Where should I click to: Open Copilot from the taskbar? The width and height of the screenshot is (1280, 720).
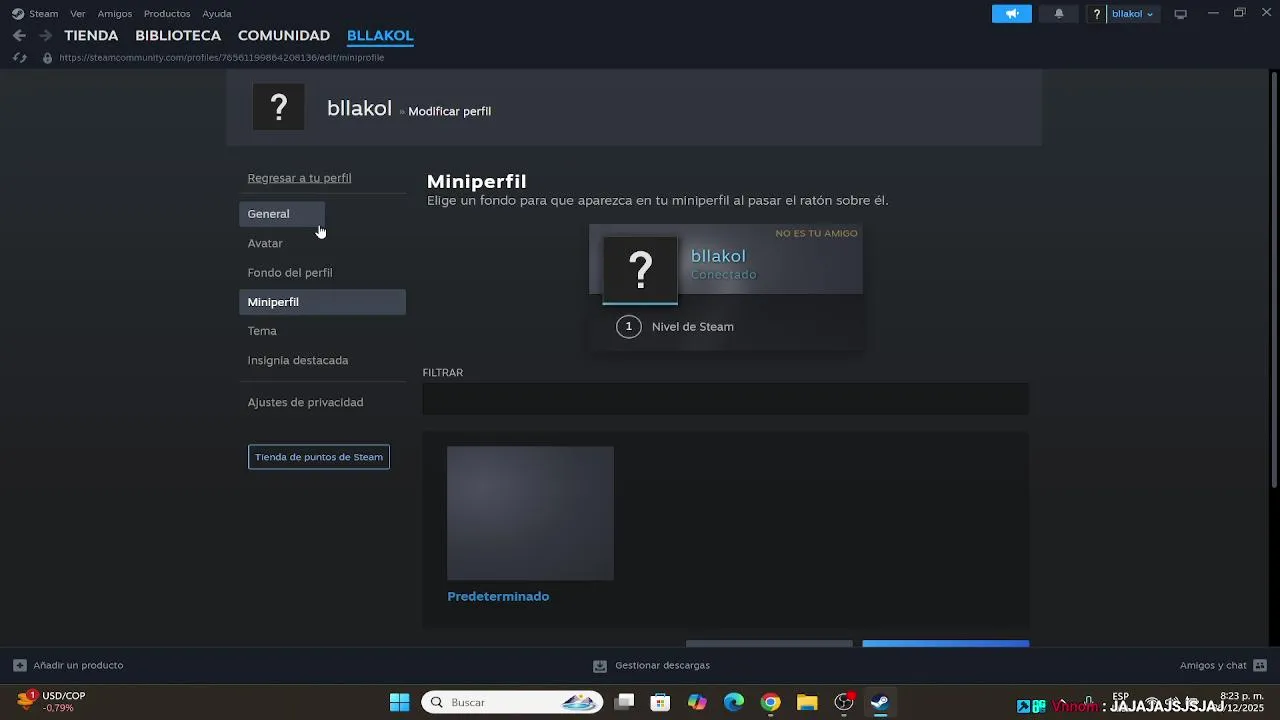pos(697,702)
